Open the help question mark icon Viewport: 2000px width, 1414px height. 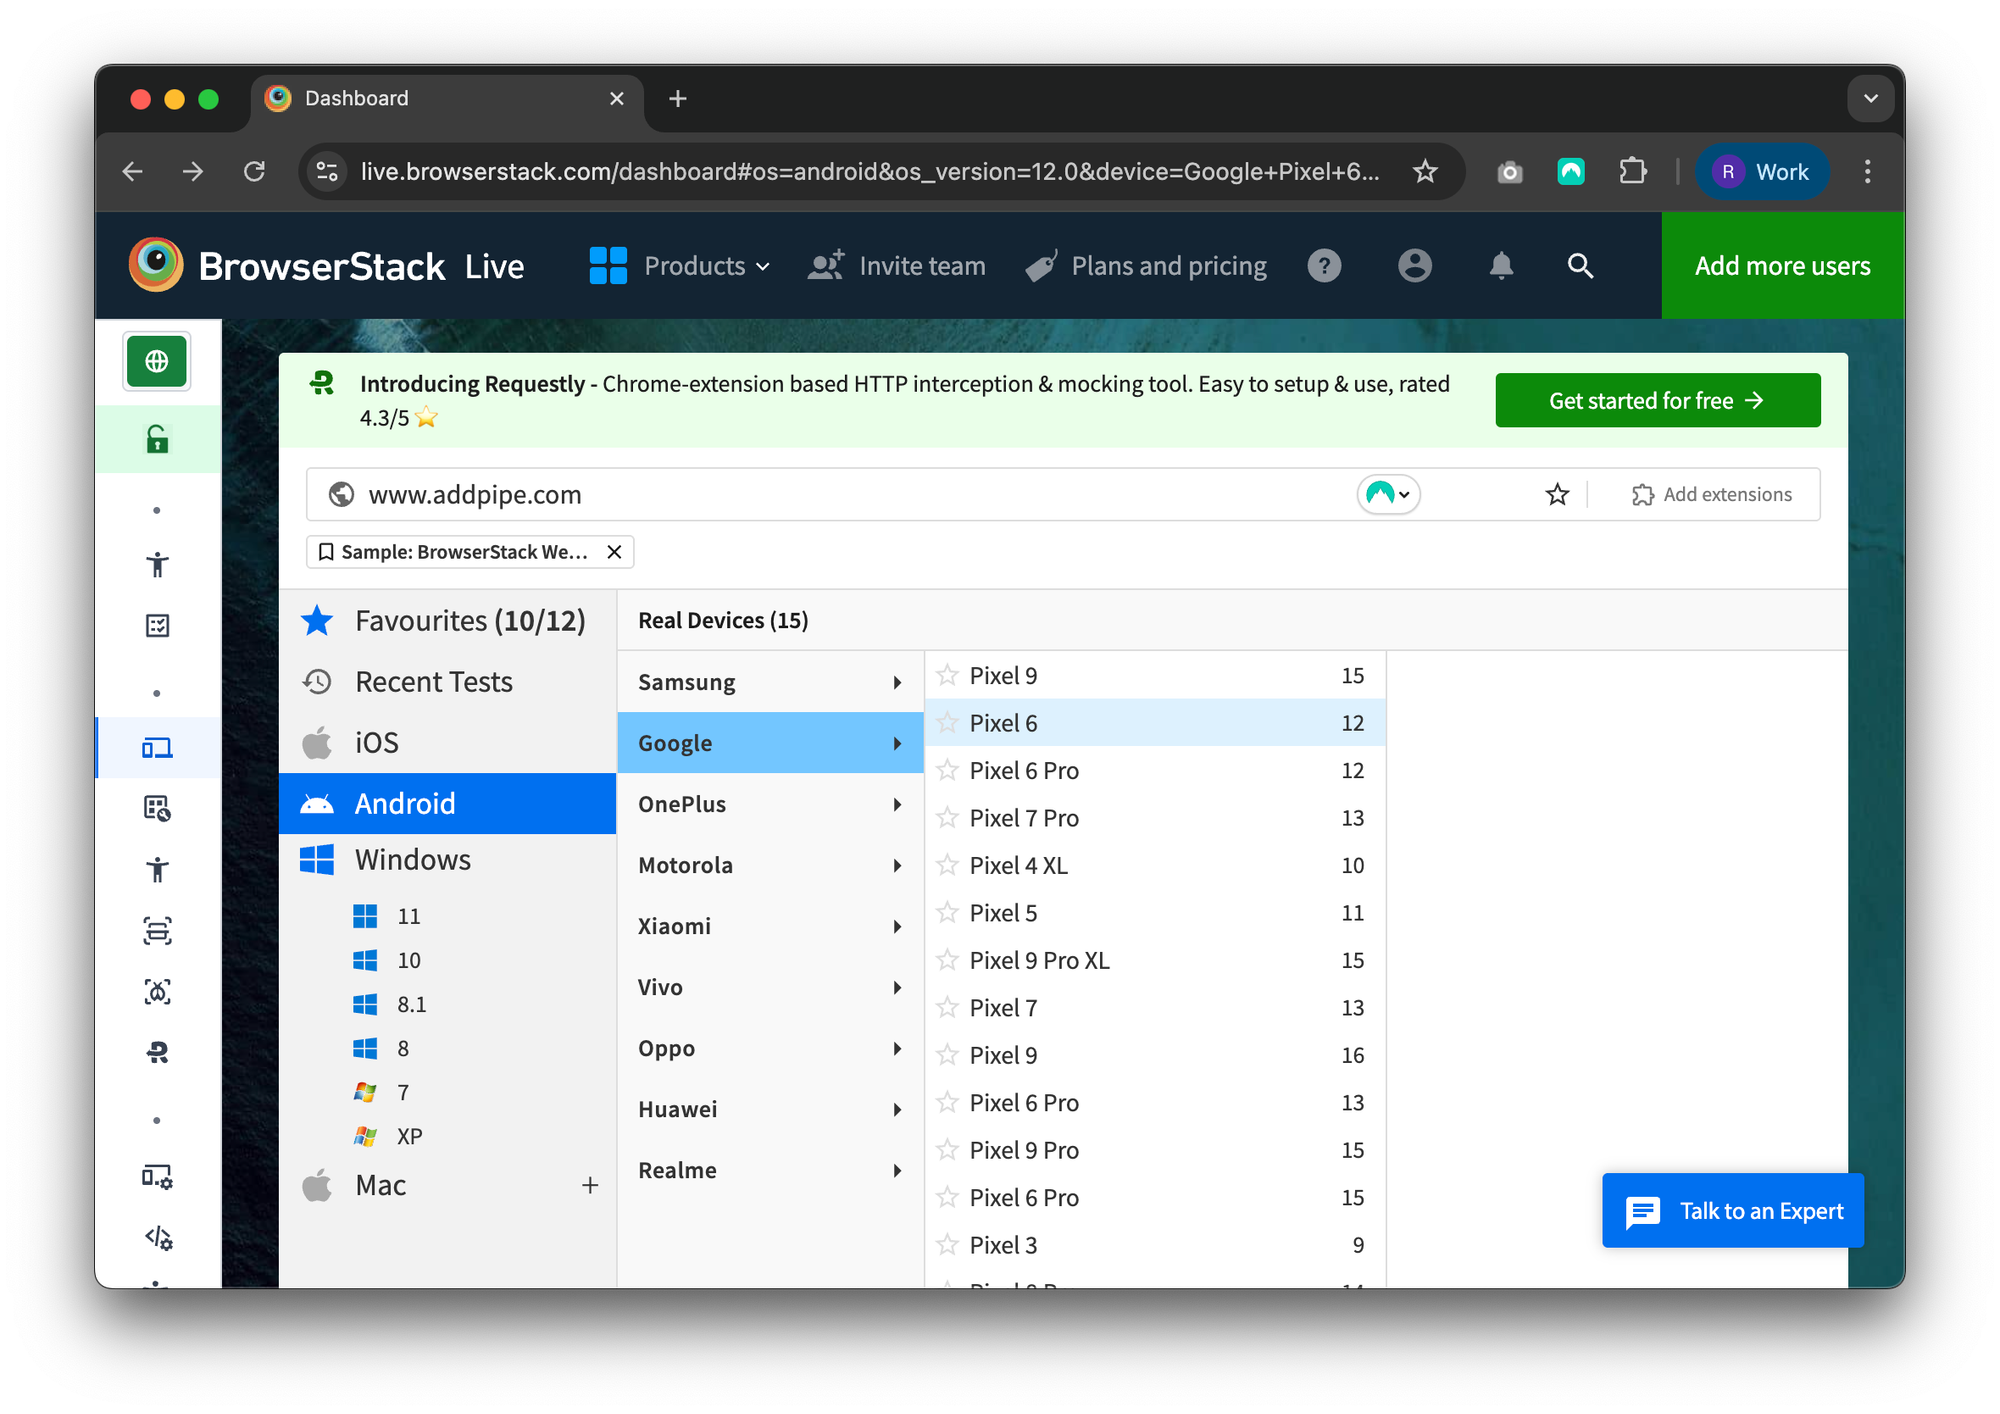(1324, 266)
